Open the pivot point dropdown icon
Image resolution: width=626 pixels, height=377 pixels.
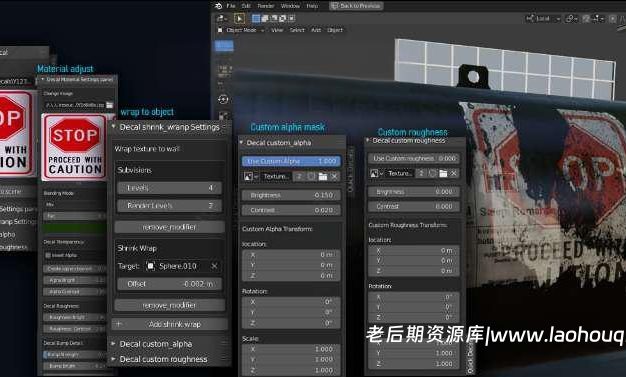(x=571, y=18)
